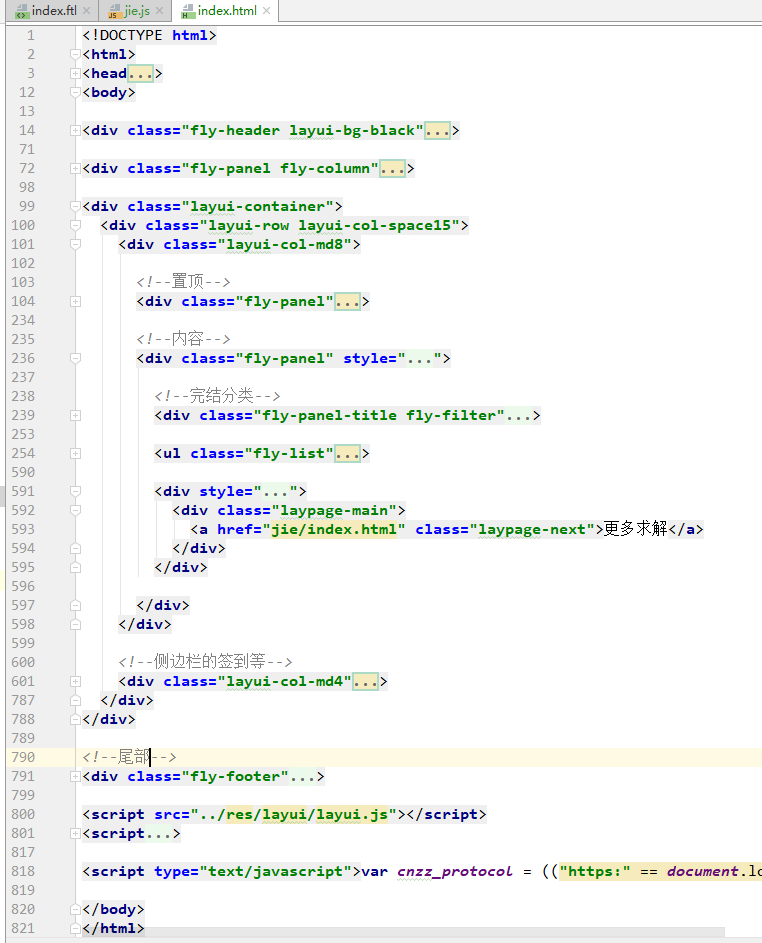Click folded ellipsis after layui-col-md4 div

(365, 681)
